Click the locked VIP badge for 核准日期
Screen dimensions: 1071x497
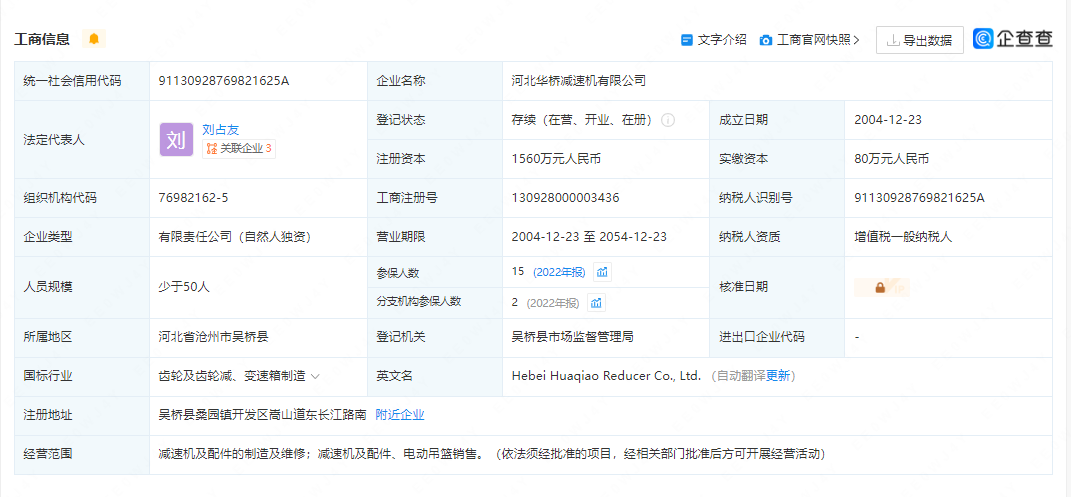(881, 288)
